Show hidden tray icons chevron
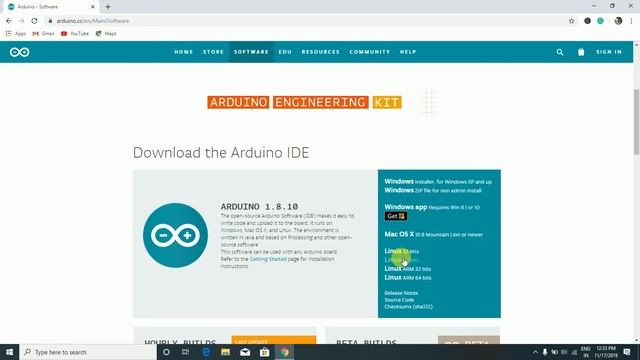 [535, 352]
